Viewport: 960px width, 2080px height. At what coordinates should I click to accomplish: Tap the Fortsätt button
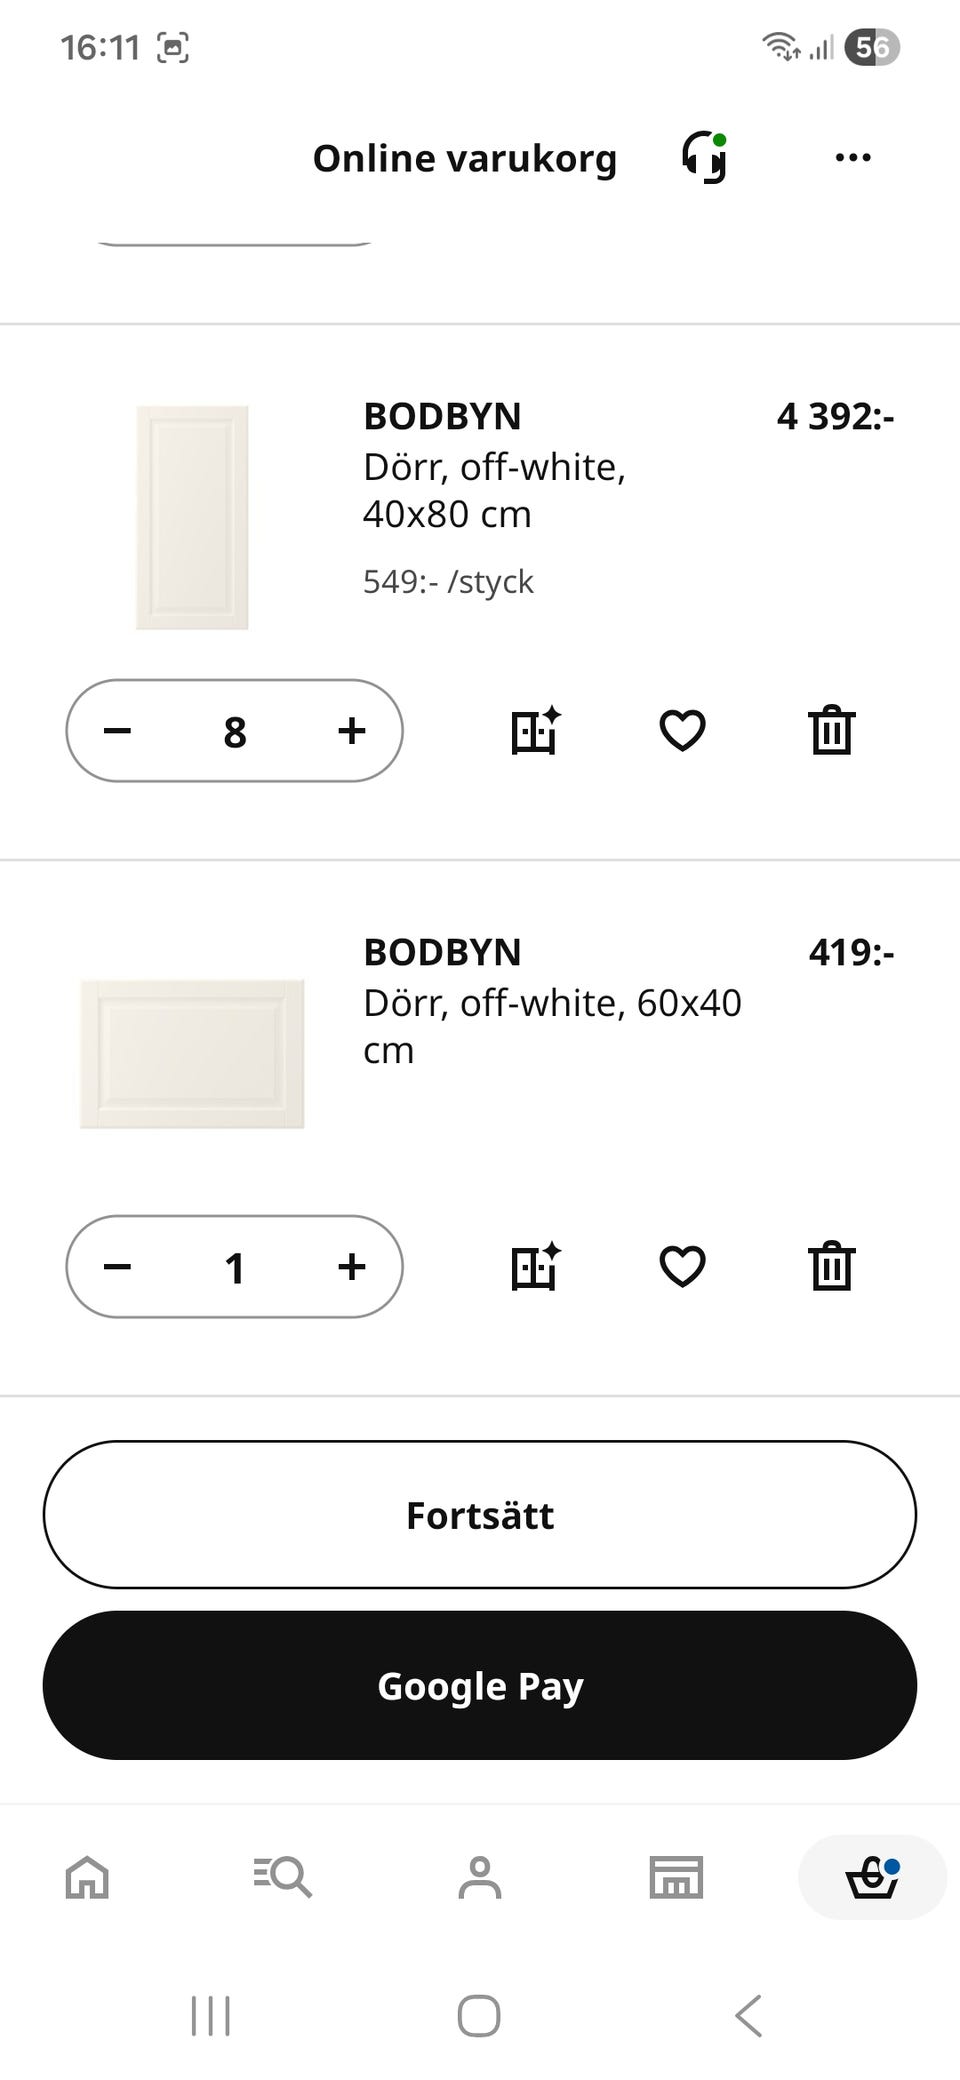tap(480, 1514)
